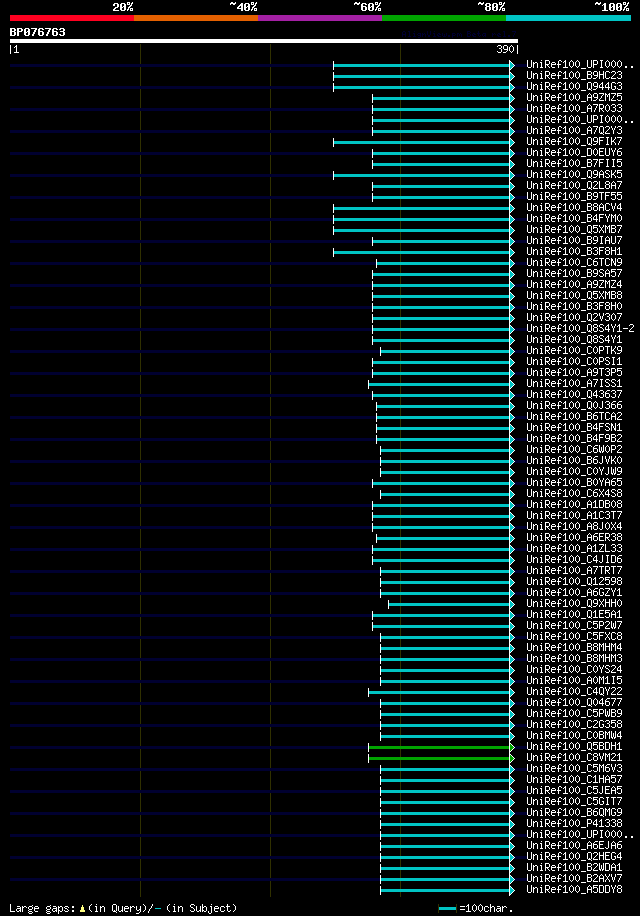Select the UniRef100_B6JVK0 label

[574, 461]
